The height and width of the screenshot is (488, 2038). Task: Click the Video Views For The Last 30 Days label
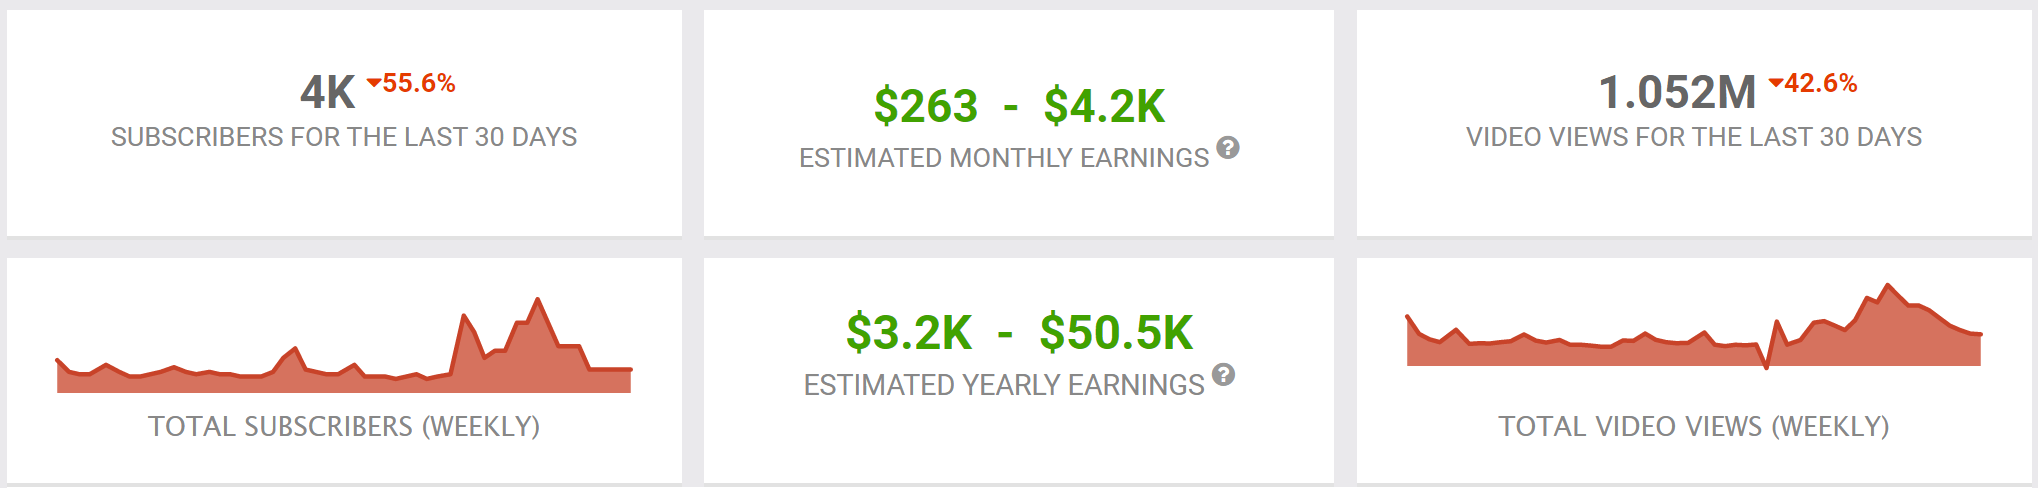tap(1694, 137)
